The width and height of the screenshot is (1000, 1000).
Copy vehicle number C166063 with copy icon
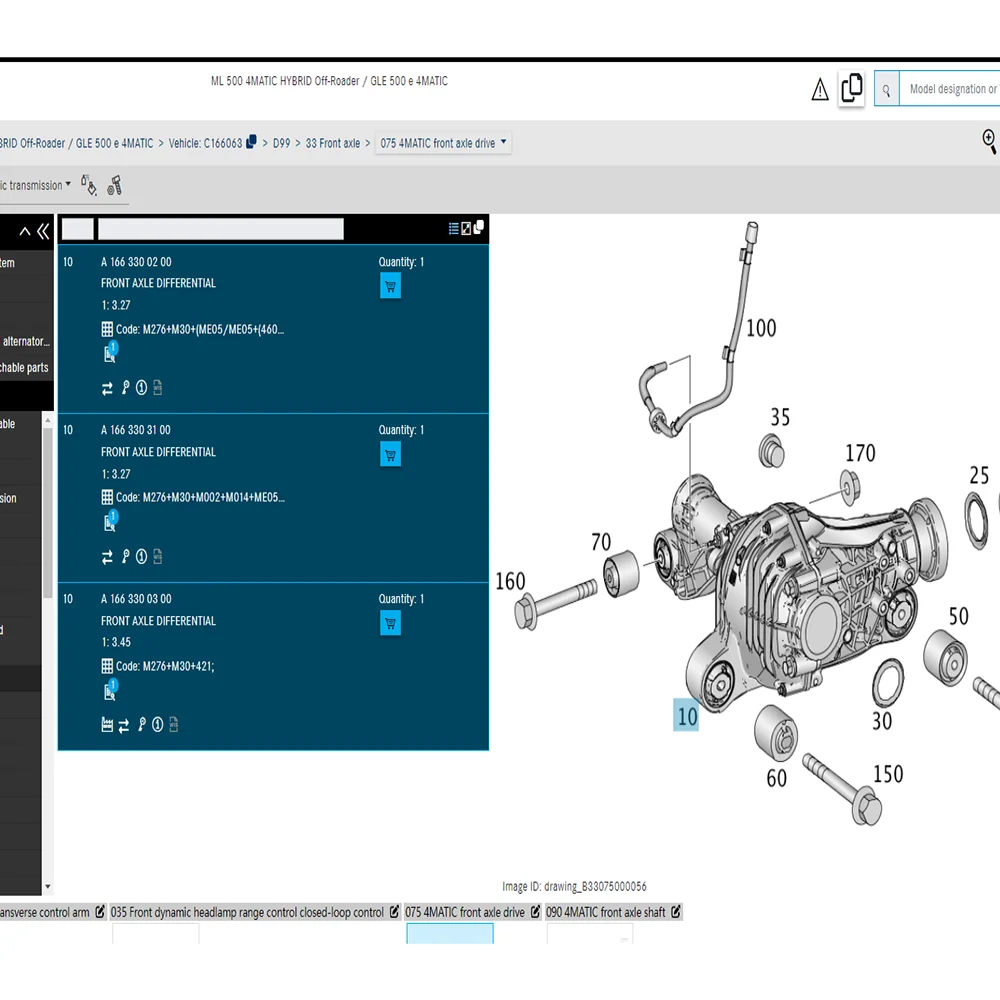pyautogui.click(x=252, y=142)
